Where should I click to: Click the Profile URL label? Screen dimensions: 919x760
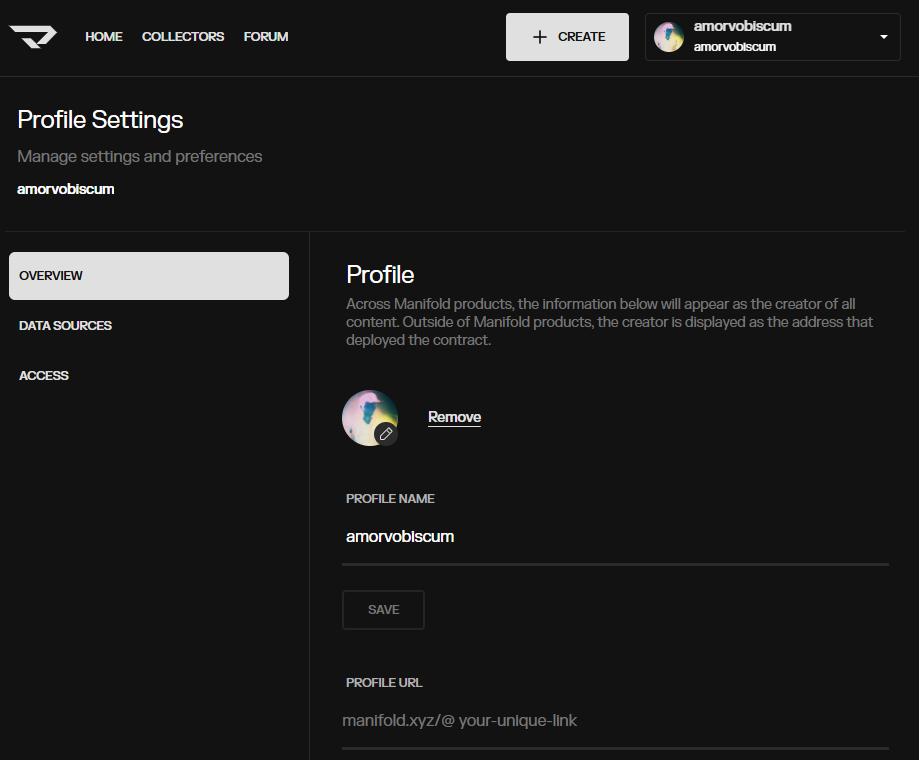(x=384, y=683)
